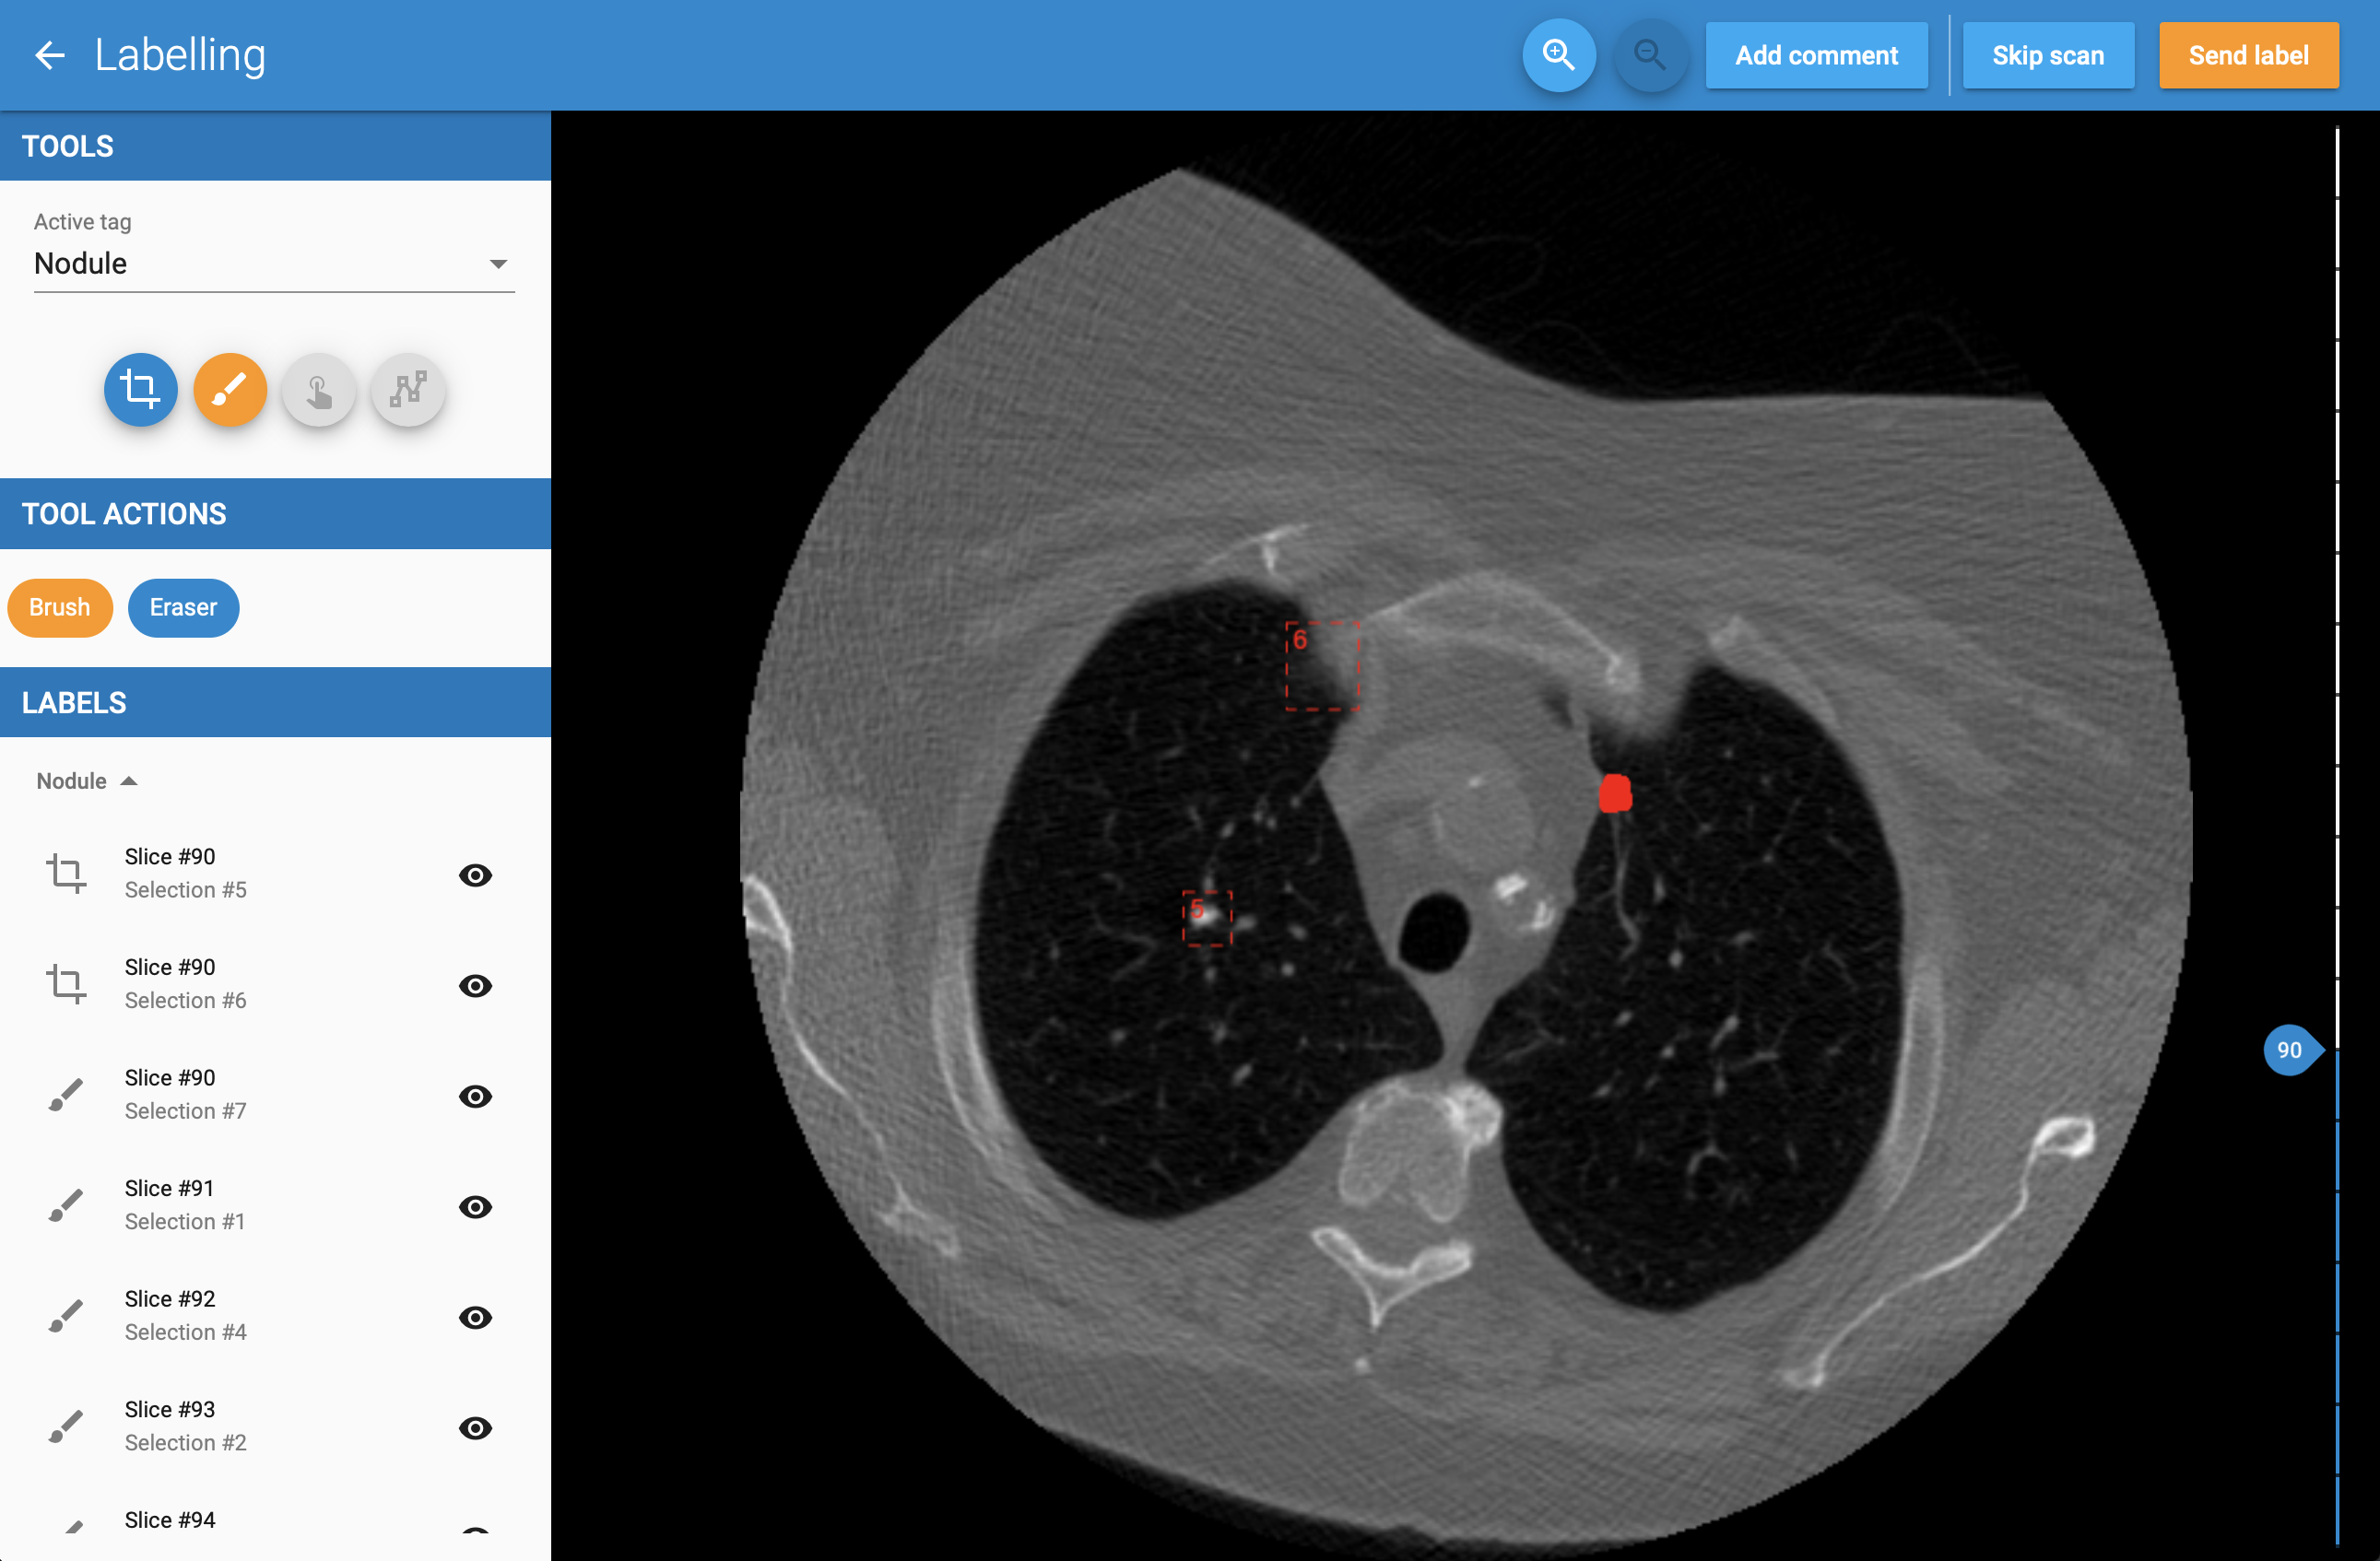2380x1561 pixels.
Task: Click the slice 90 slider handle
Action: 2290,1050
